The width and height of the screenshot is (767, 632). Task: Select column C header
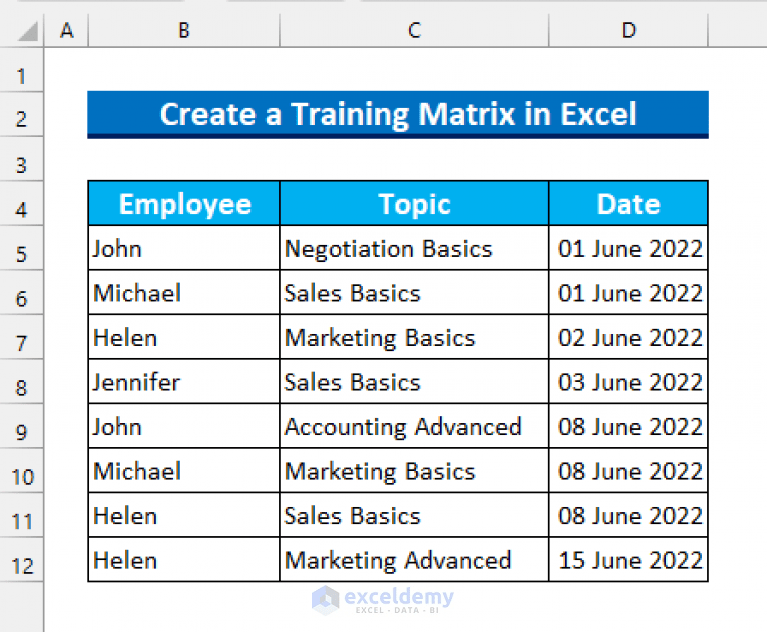click(414, 30)
